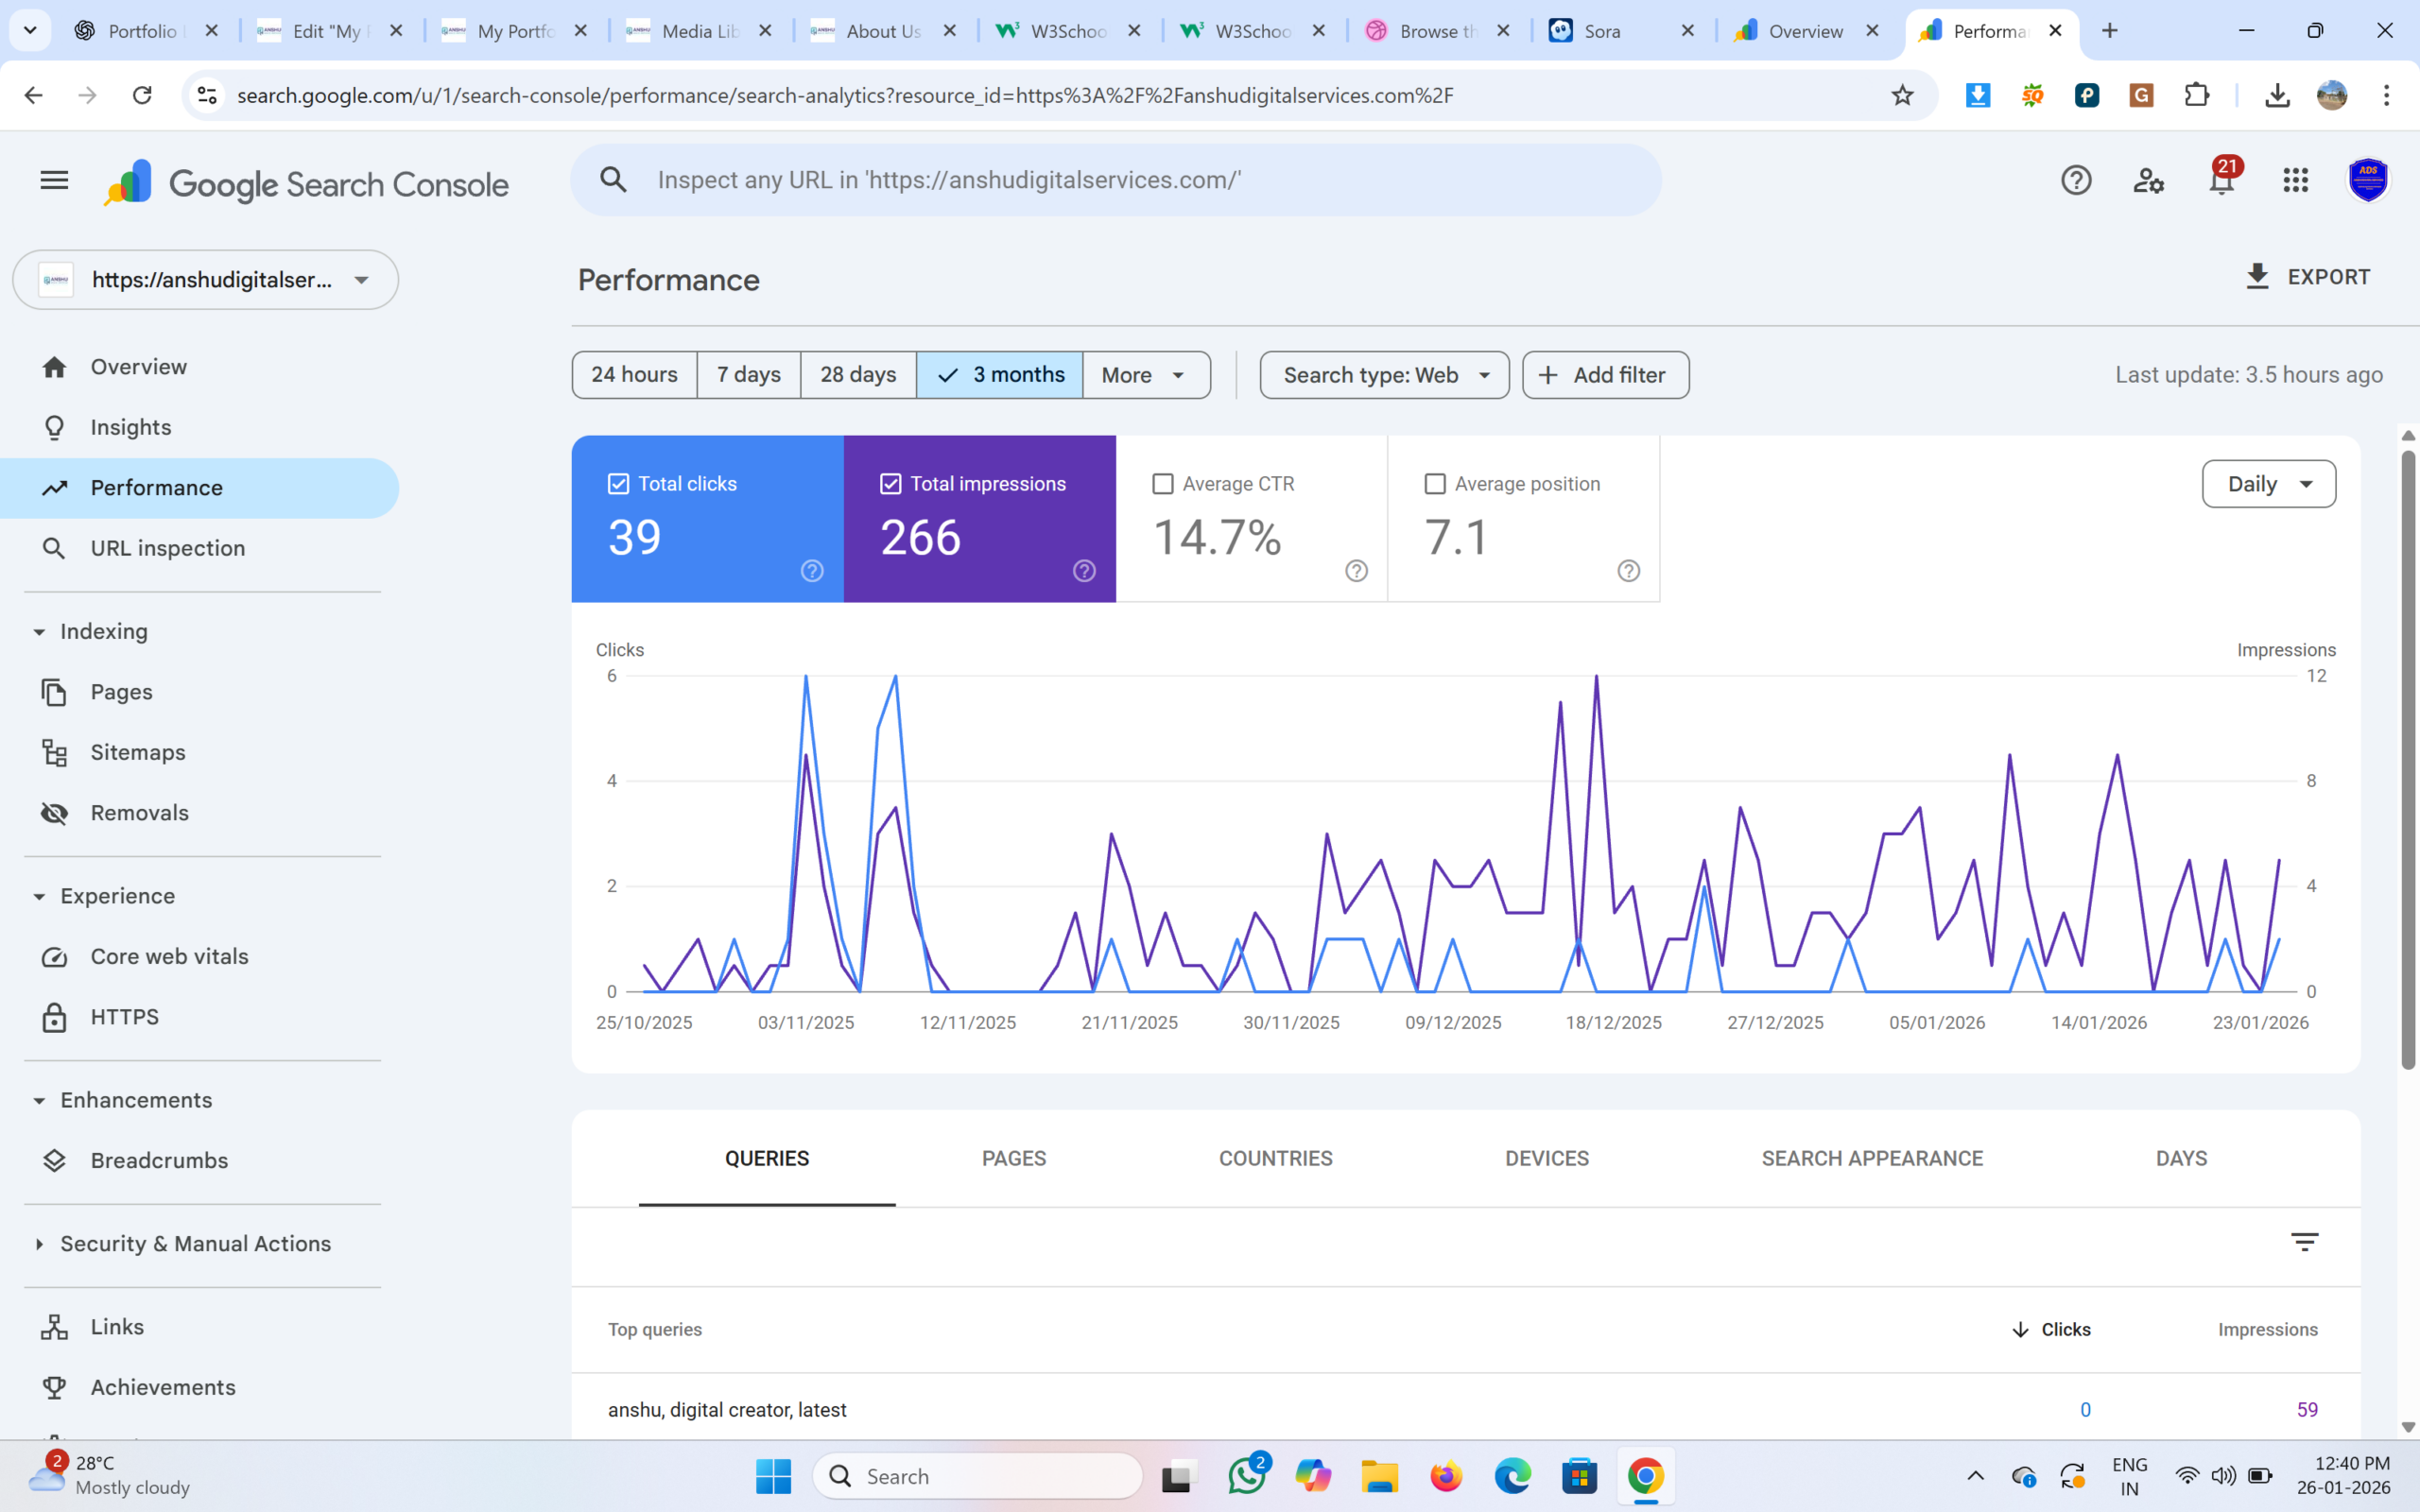The height and width of the screenshot is (1512, 2420).
Task: Open the Breadcrumbs enhancement report
Action: [x=159, y=1160]
